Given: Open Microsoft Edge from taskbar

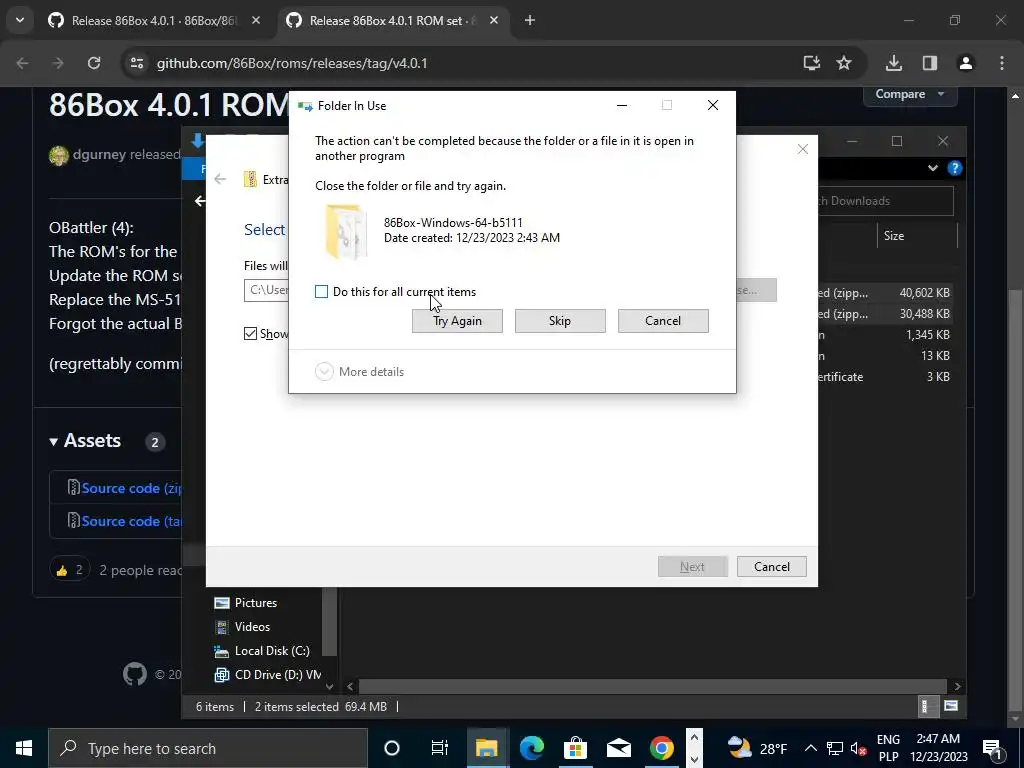Looking at the screenshot, I should coord(532,748).
